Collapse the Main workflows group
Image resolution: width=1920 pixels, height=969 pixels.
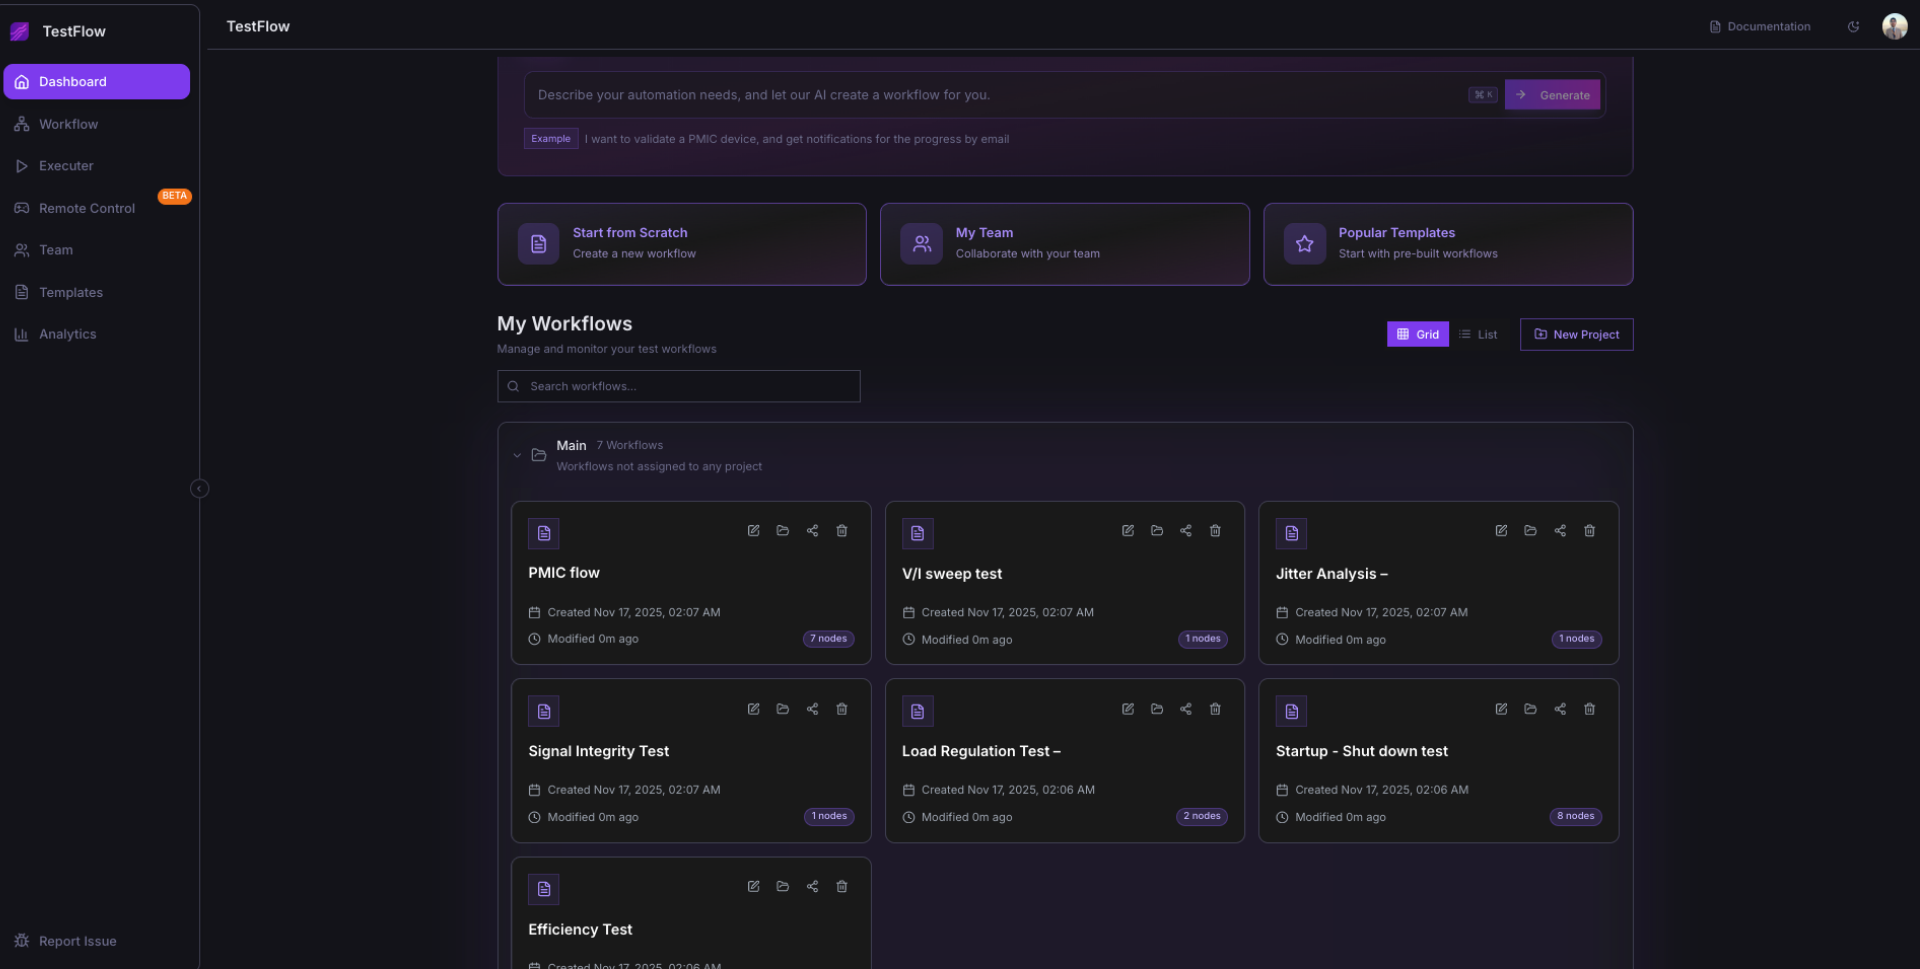click(x=518, y=455)
